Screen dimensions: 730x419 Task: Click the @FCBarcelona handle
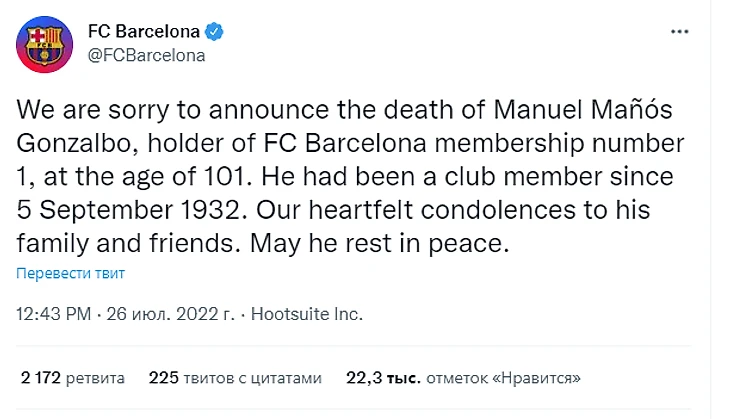(146, 55)
